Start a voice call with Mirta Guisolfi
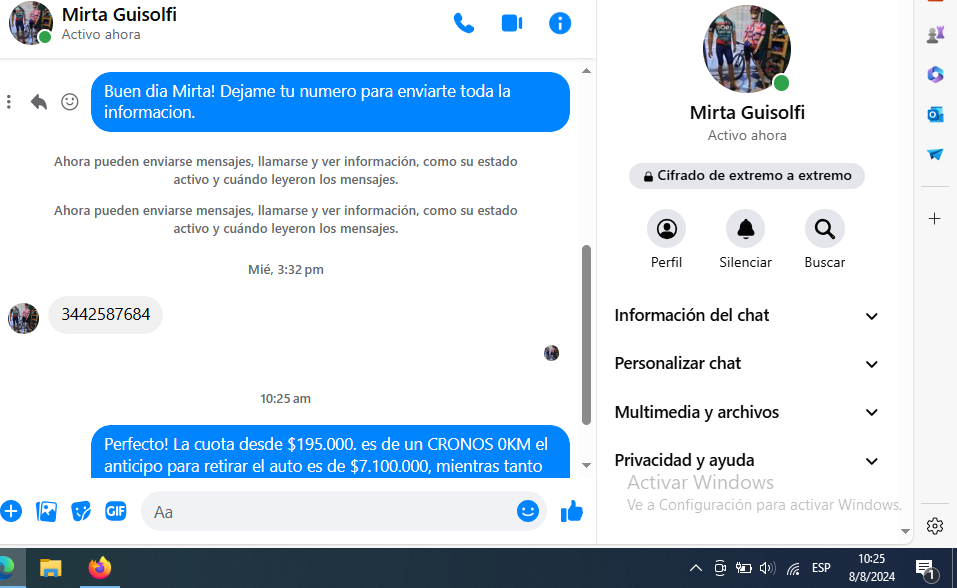The height and width of the screenshot is (588, 957). [464, 24]
